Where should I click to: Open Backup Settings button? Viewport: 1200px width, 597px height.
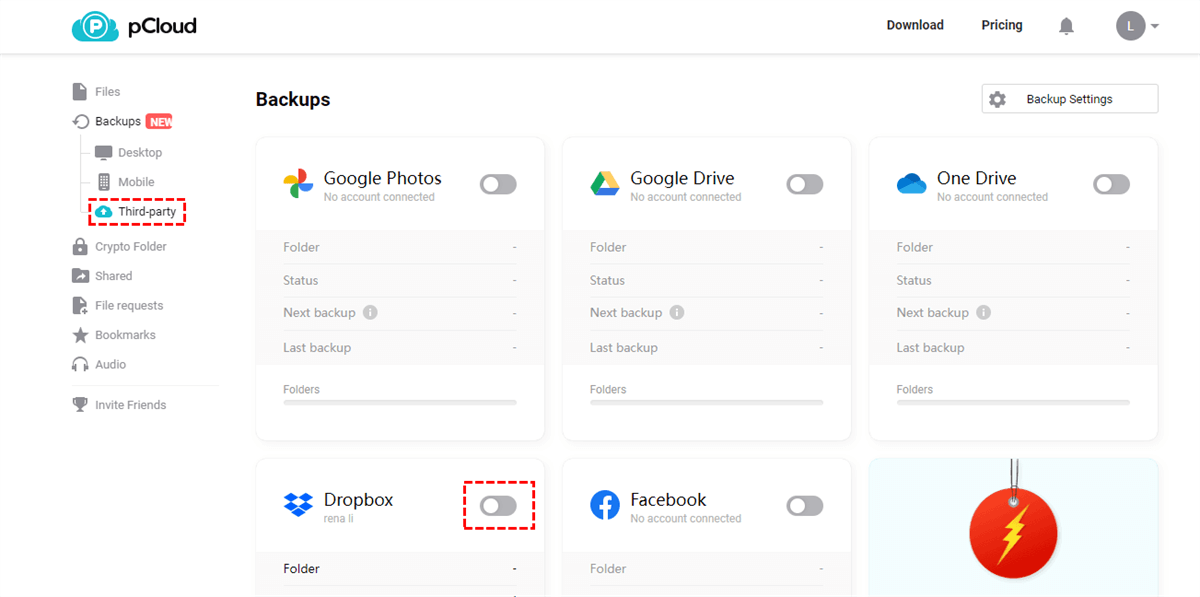click(x=1069, y=99)
